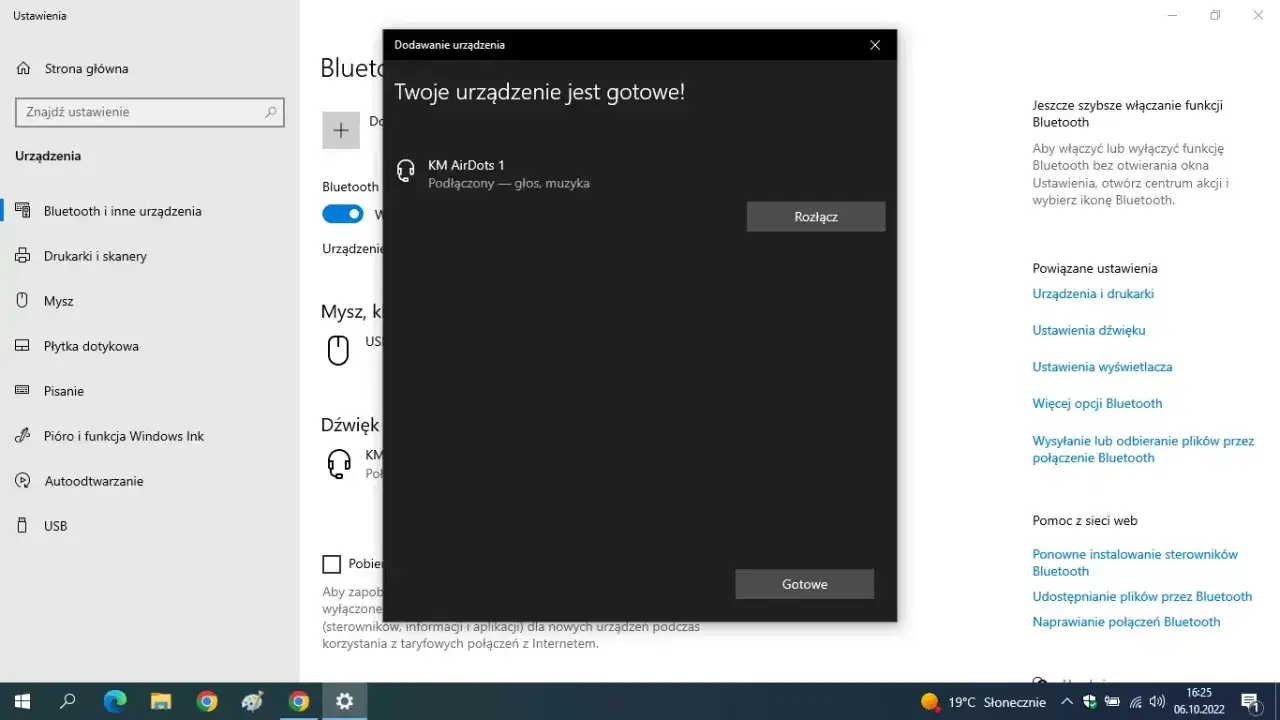Viewport: 1280px width, 720px height.
Task: Open Microsoft Edge from the taskbar
Action: [115, 701]
